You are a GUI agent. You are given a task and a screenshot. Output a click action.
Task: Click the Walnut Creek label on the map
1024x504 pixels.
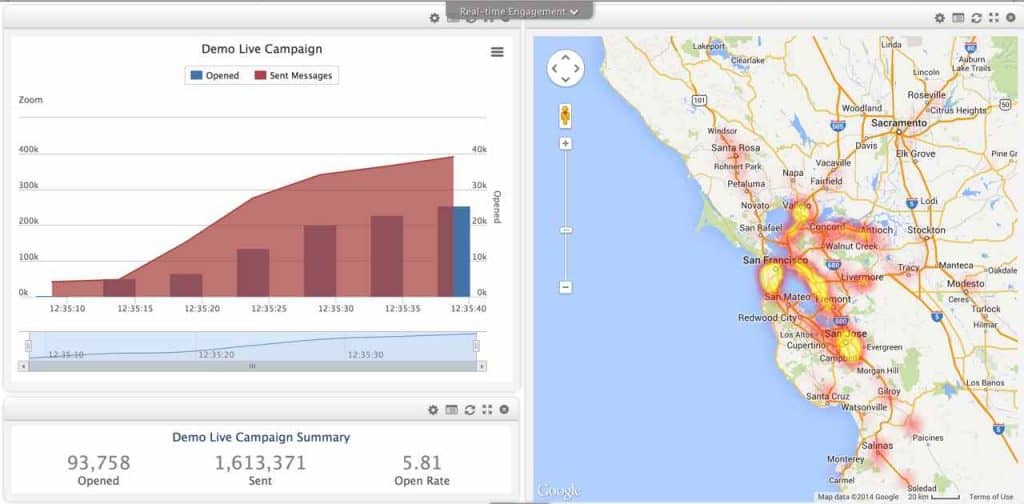point(852,246)
